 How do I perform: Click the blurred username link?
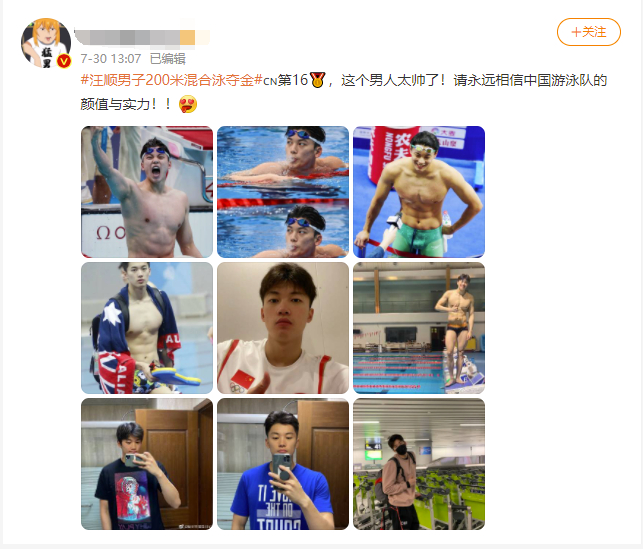142,37
